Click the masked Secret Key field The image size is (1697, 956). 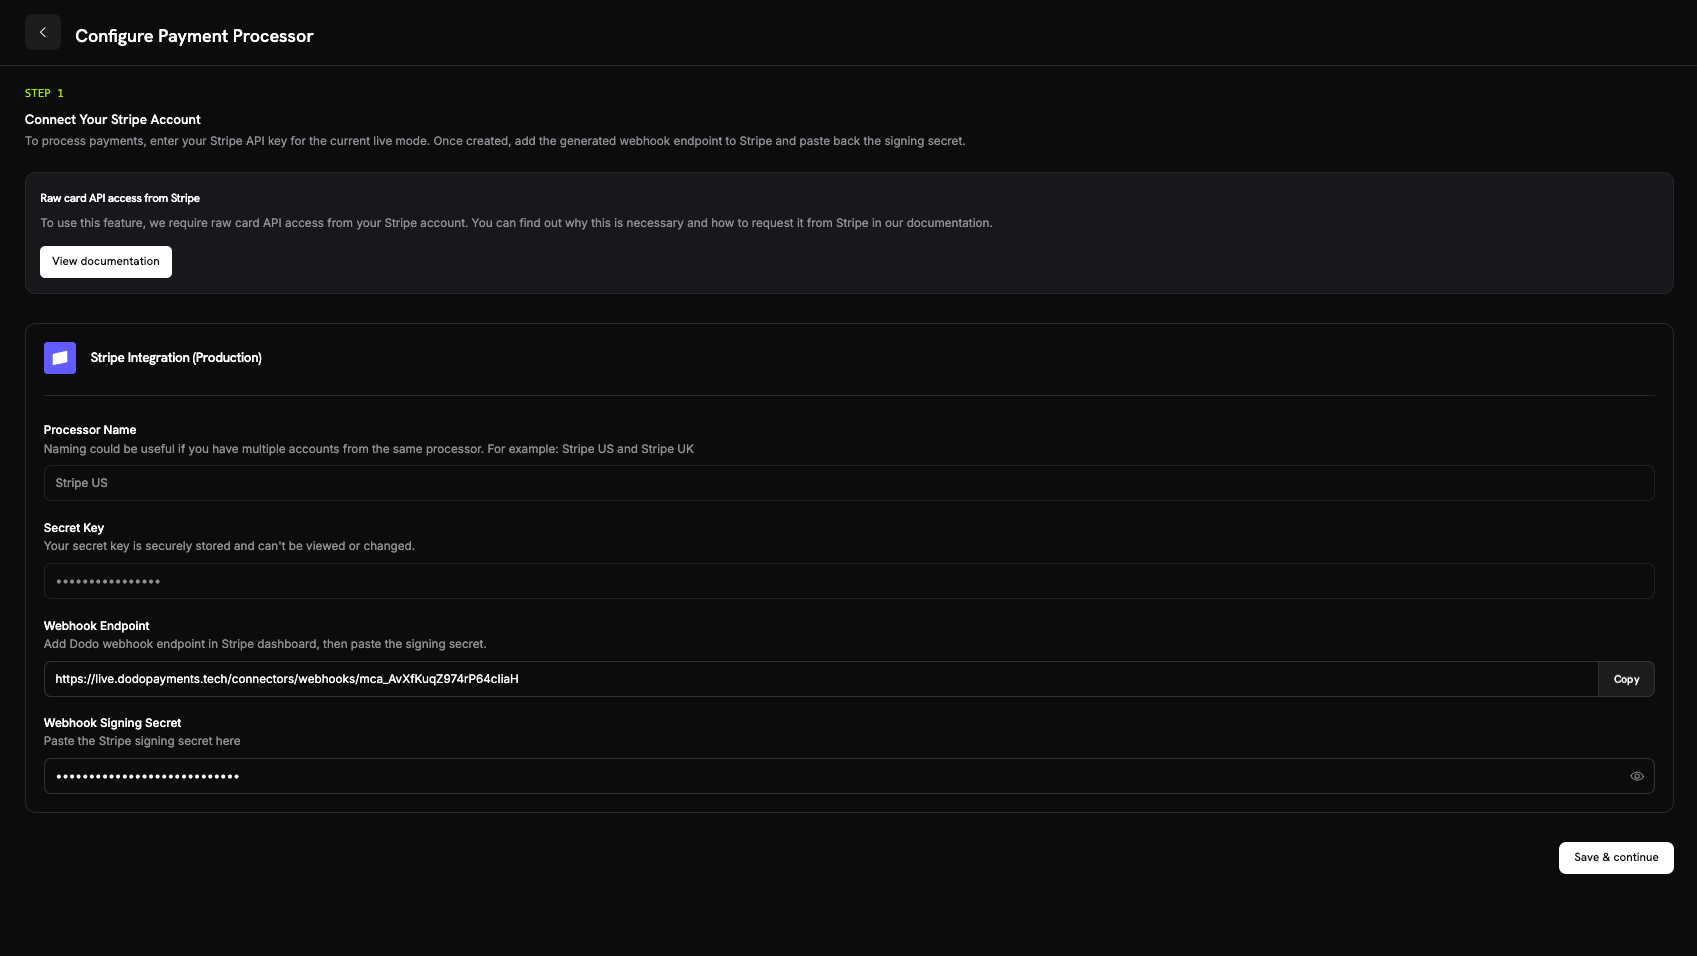point(849,581)
